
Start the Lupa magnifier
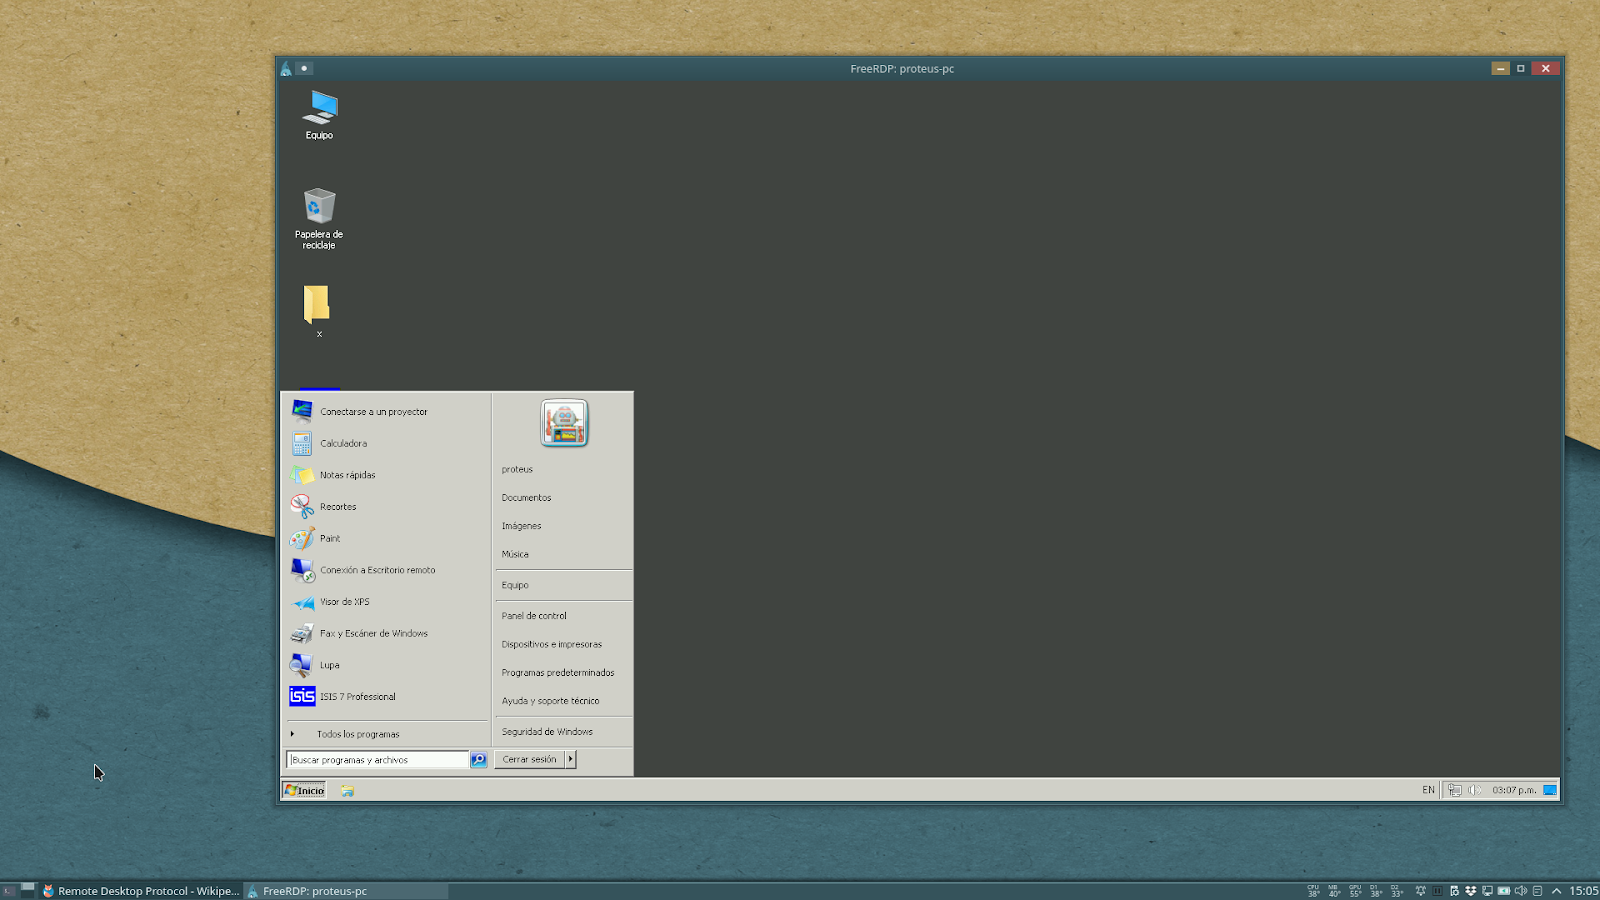point(328,665)
